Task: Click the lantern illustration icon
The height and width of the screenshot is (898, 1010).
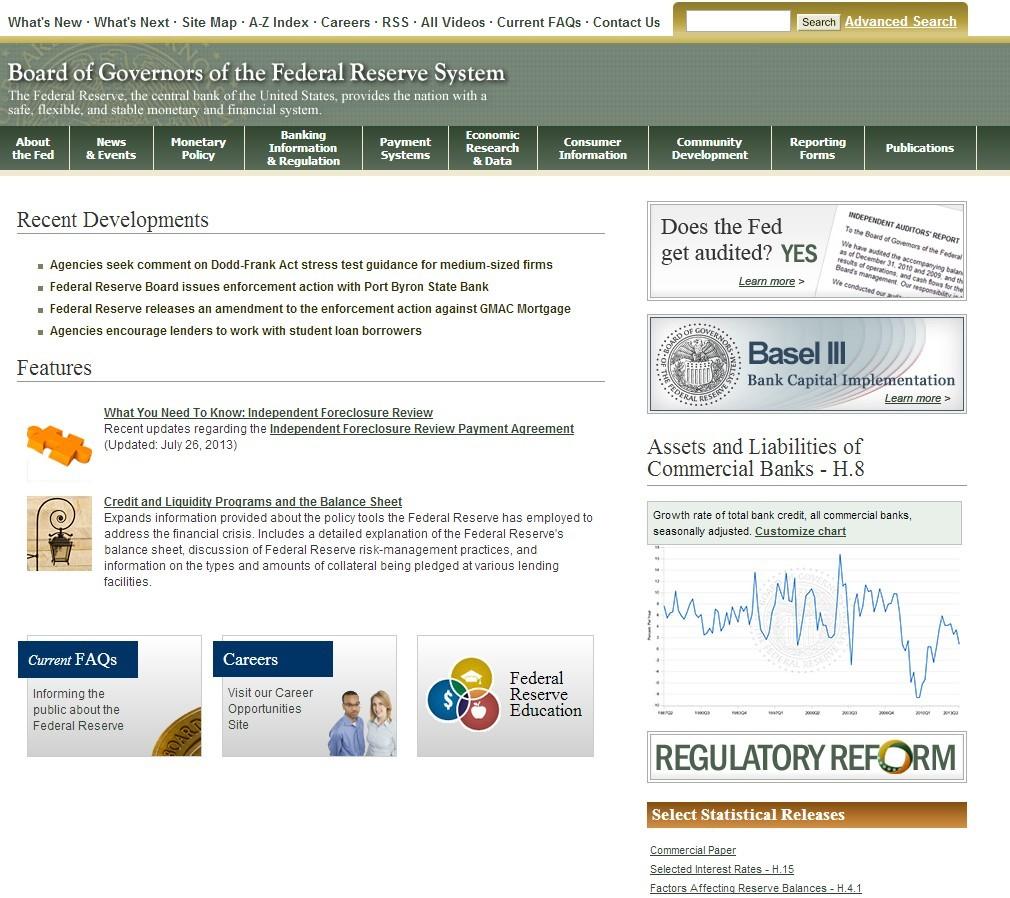Action: (x=59, y=532)
